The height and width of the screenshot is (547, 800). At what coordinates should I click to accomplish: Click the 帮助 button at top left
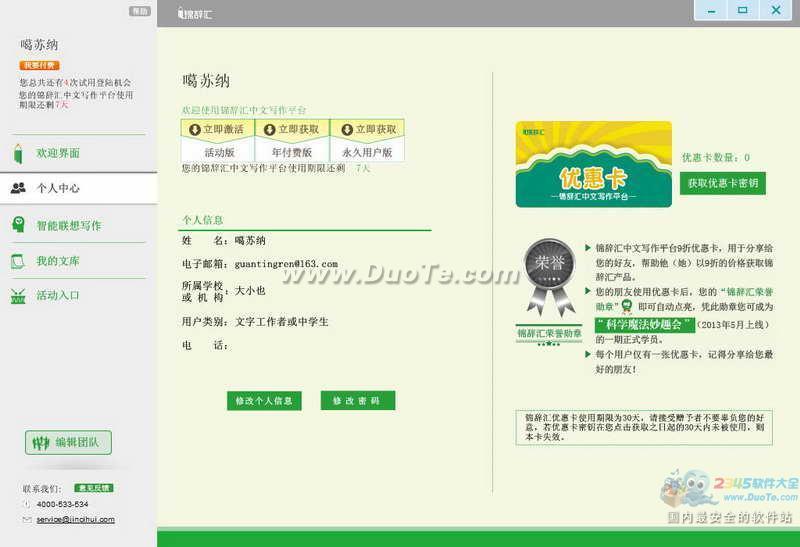(x=139, y=11)
